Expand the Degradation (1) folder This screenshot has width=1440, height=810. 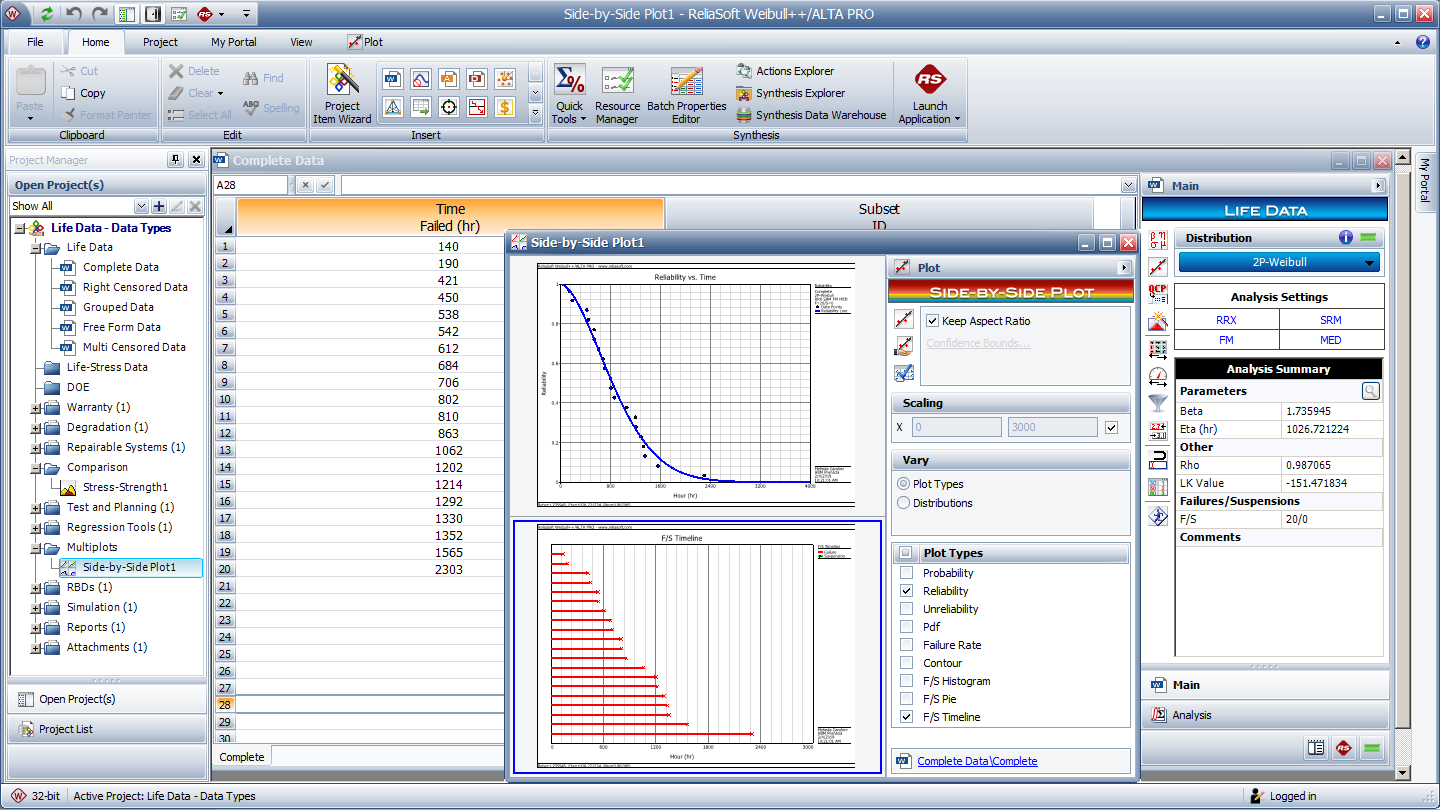pyautogui.click(x=36, y=428)
